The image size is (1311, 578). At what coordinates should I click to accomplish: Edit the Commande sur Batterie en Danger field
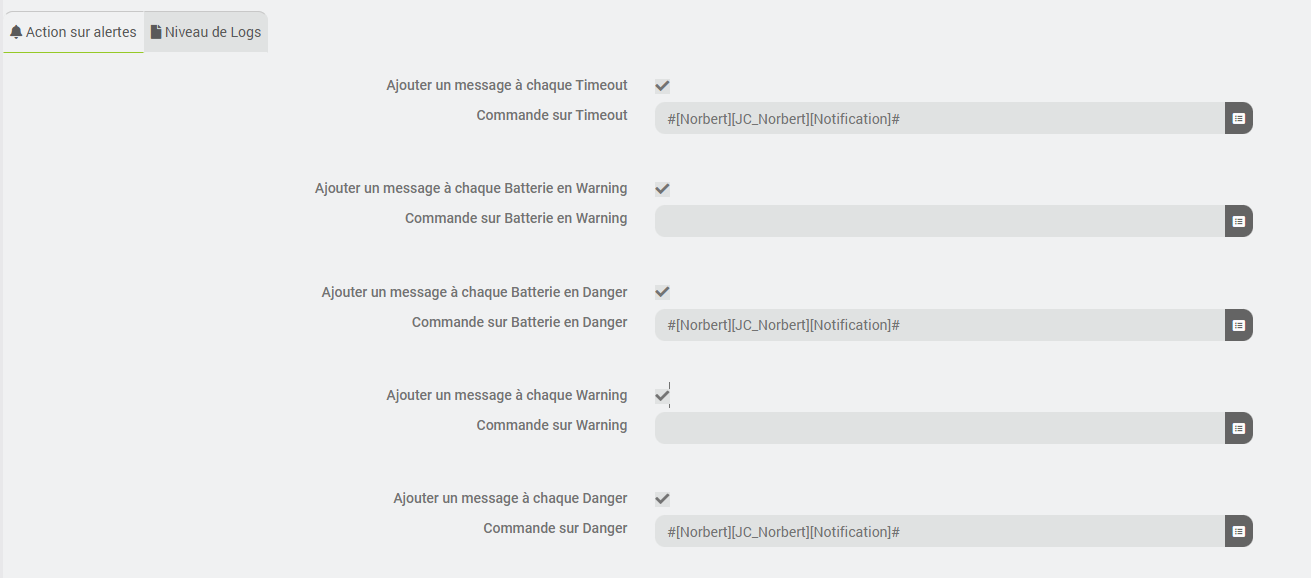[x=939, y=325]
